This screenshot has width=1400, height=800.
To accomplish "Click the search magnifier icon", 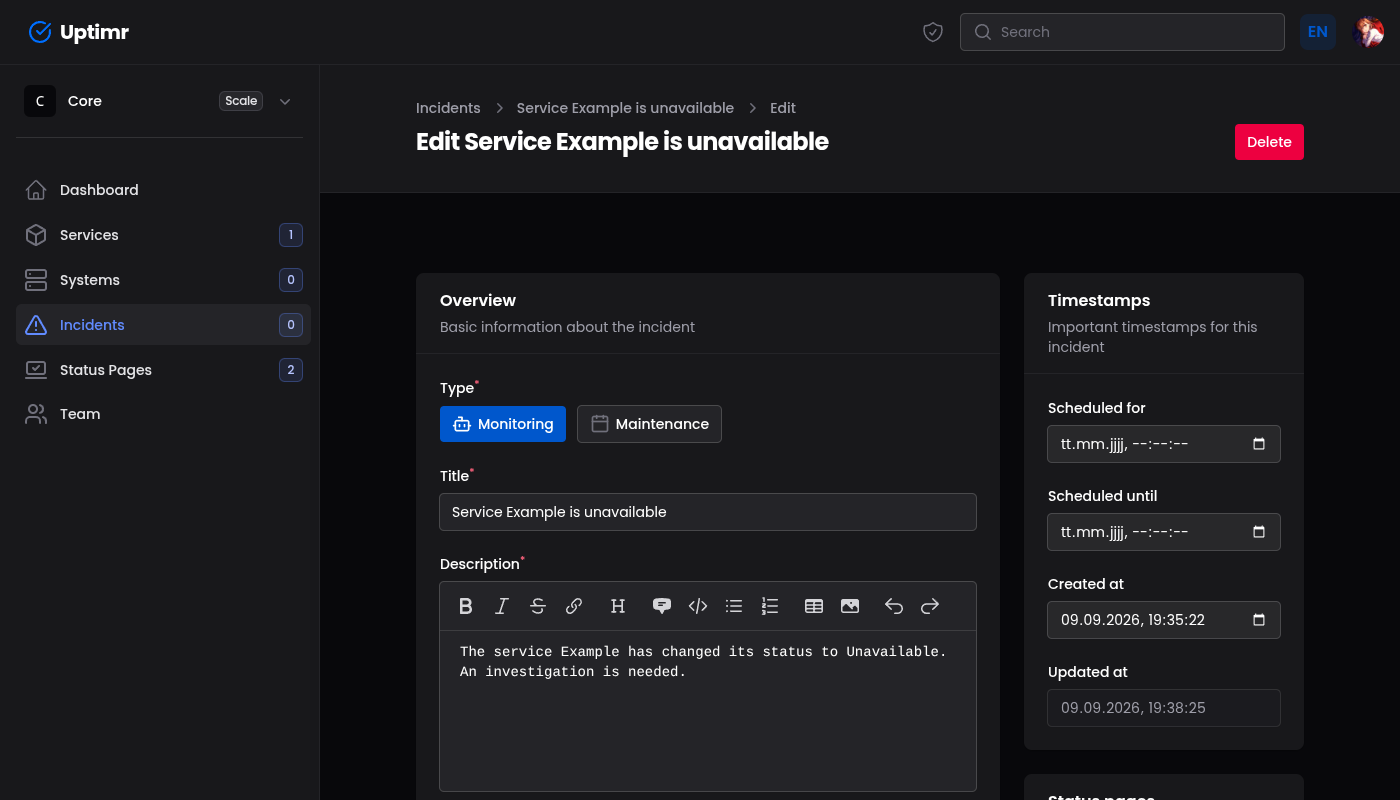I will coord(983,32).
